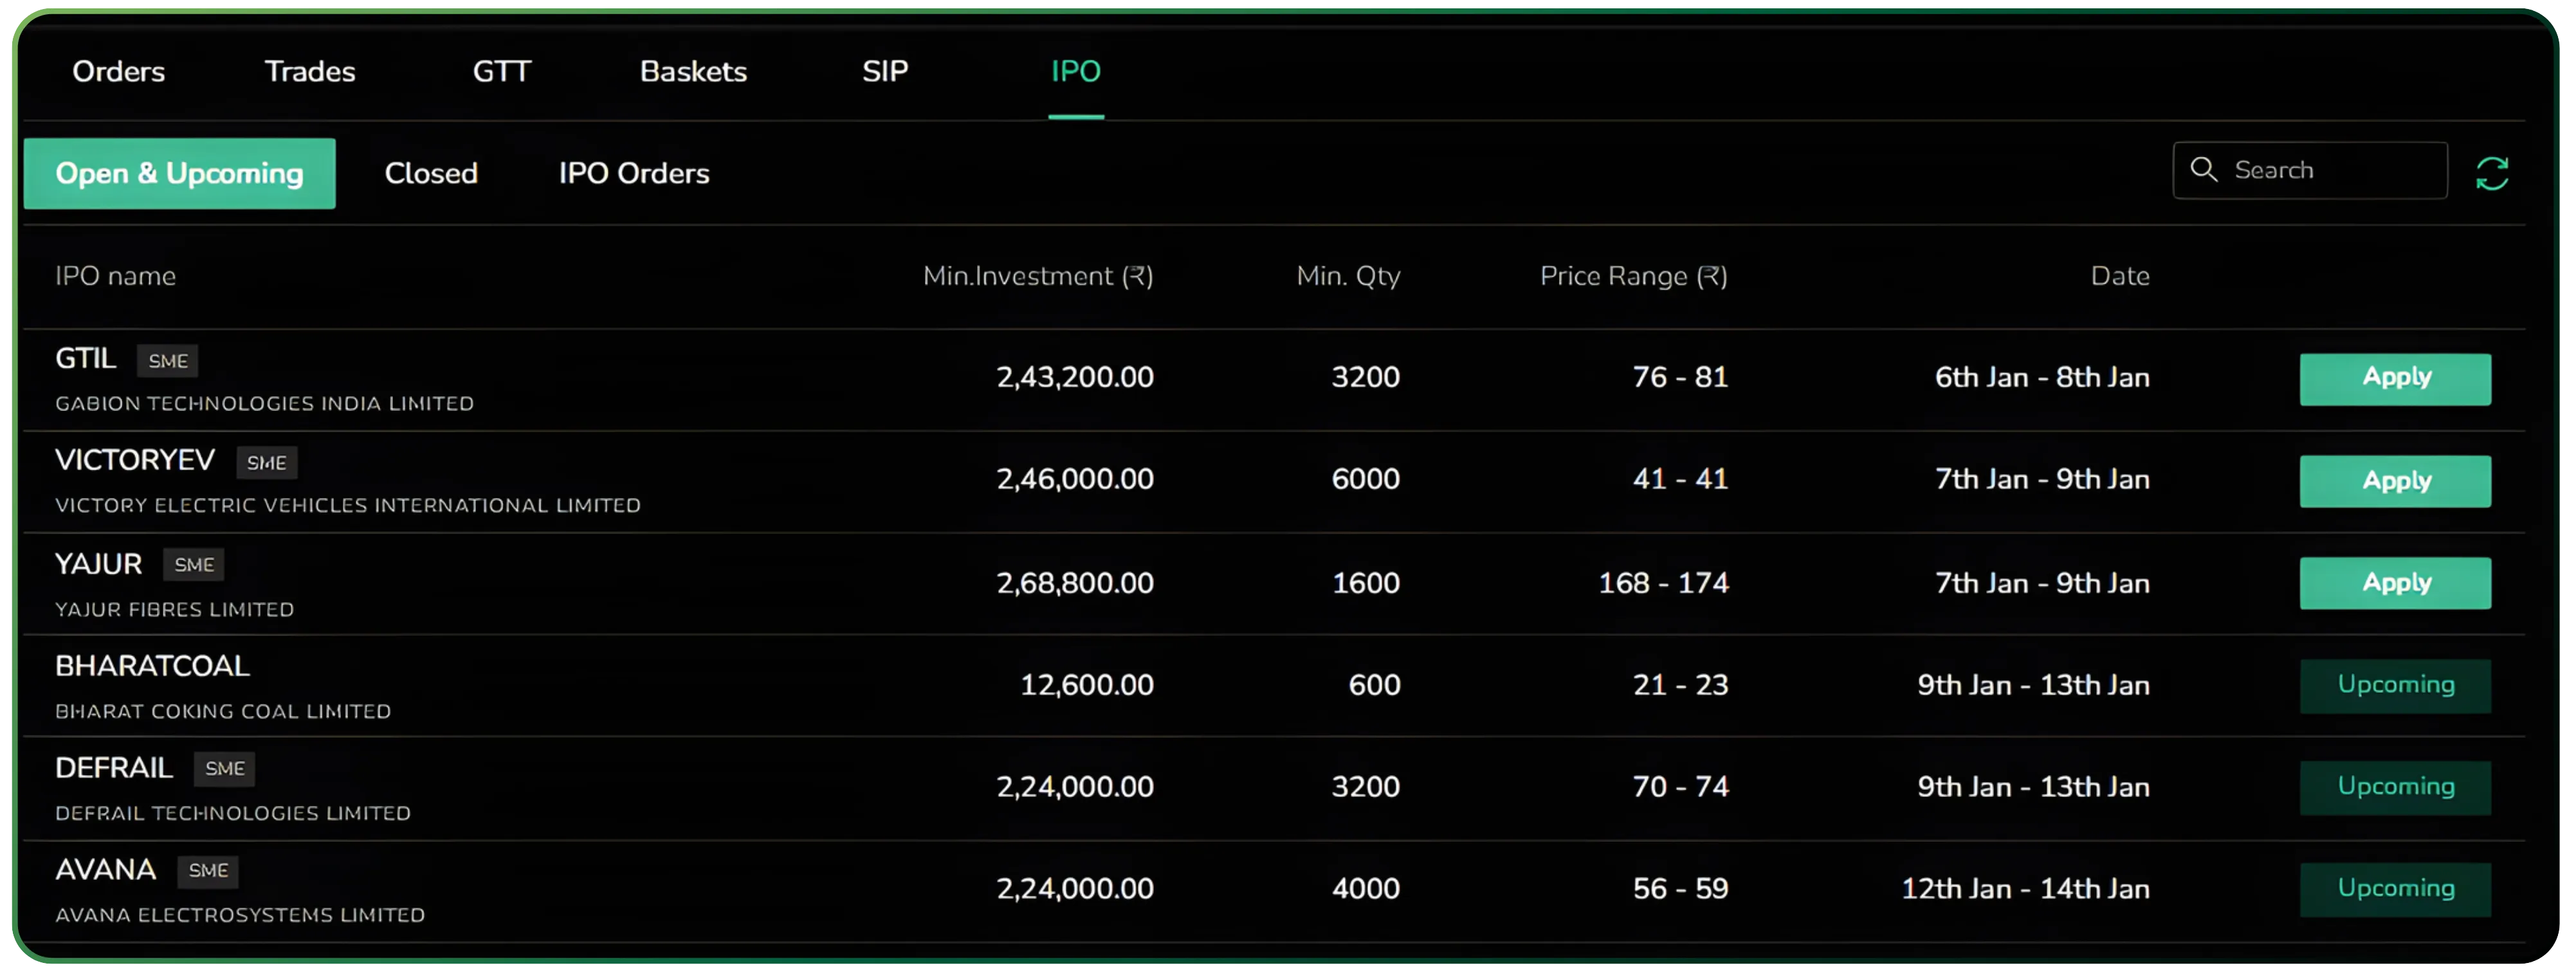Viewport: 2576px width, 979px height.
Task: Switch to the Closed tab
Action: click(431, 172)
